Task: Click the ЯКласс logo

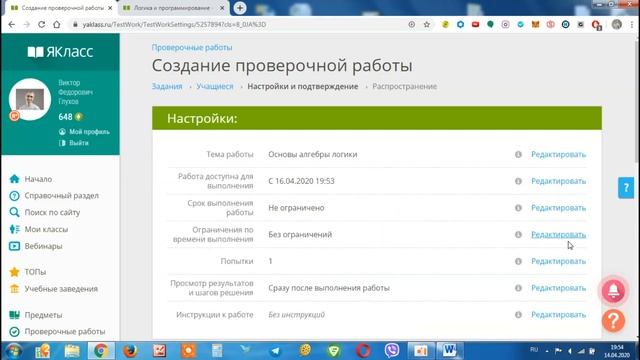Action: 60,52
